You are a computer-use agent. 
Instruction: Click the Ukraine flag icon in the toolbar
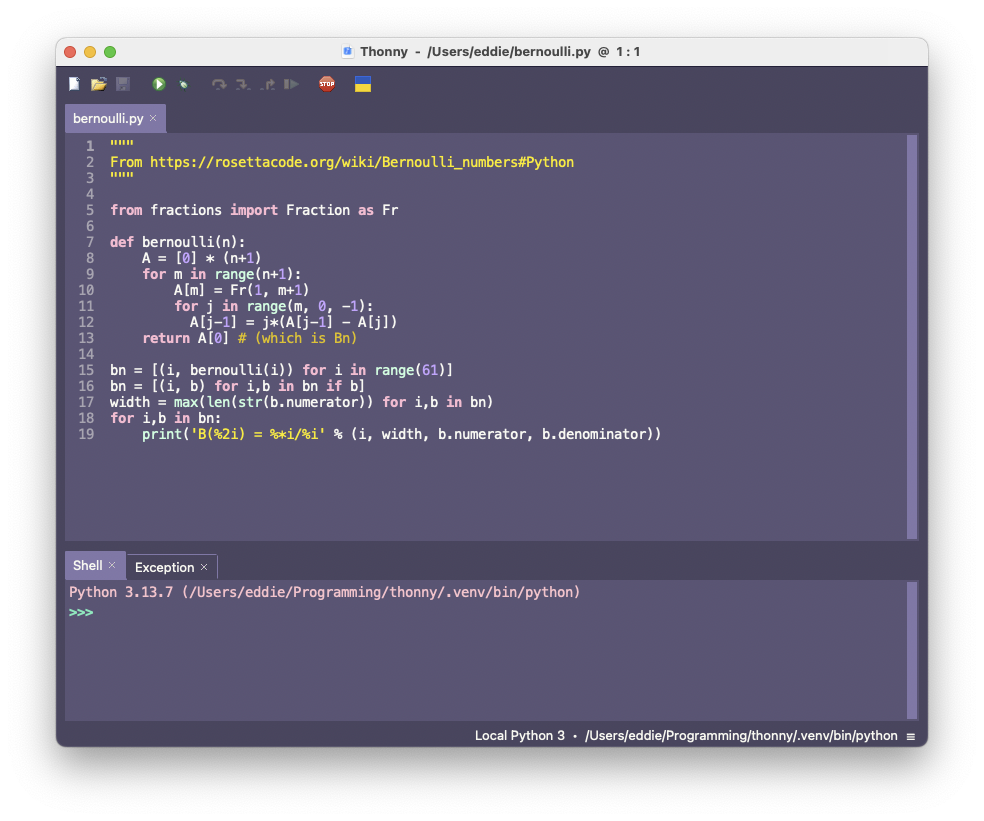point(363,84)
